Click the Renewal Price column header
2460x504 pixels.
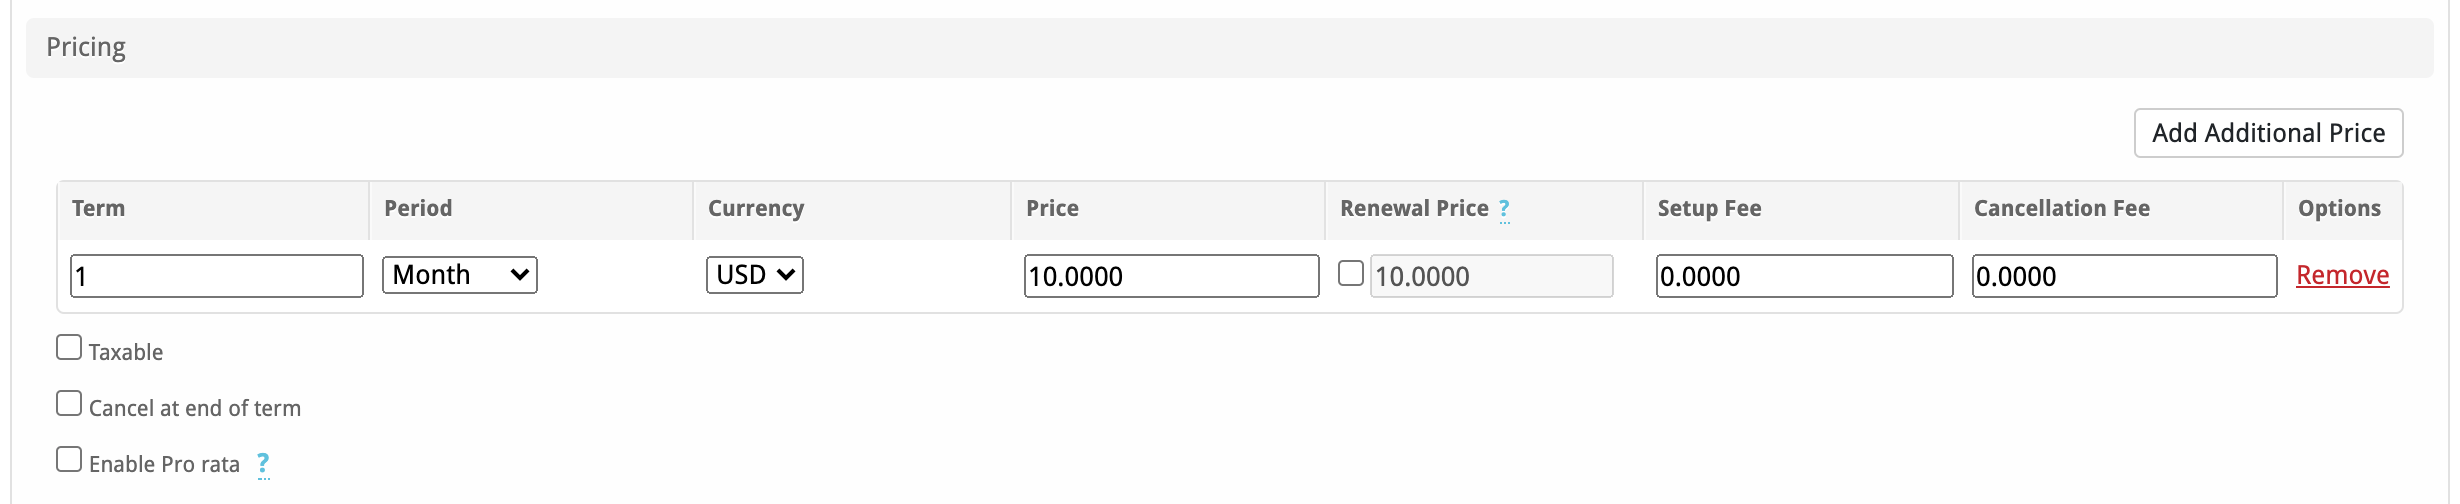click(1414, 208)
